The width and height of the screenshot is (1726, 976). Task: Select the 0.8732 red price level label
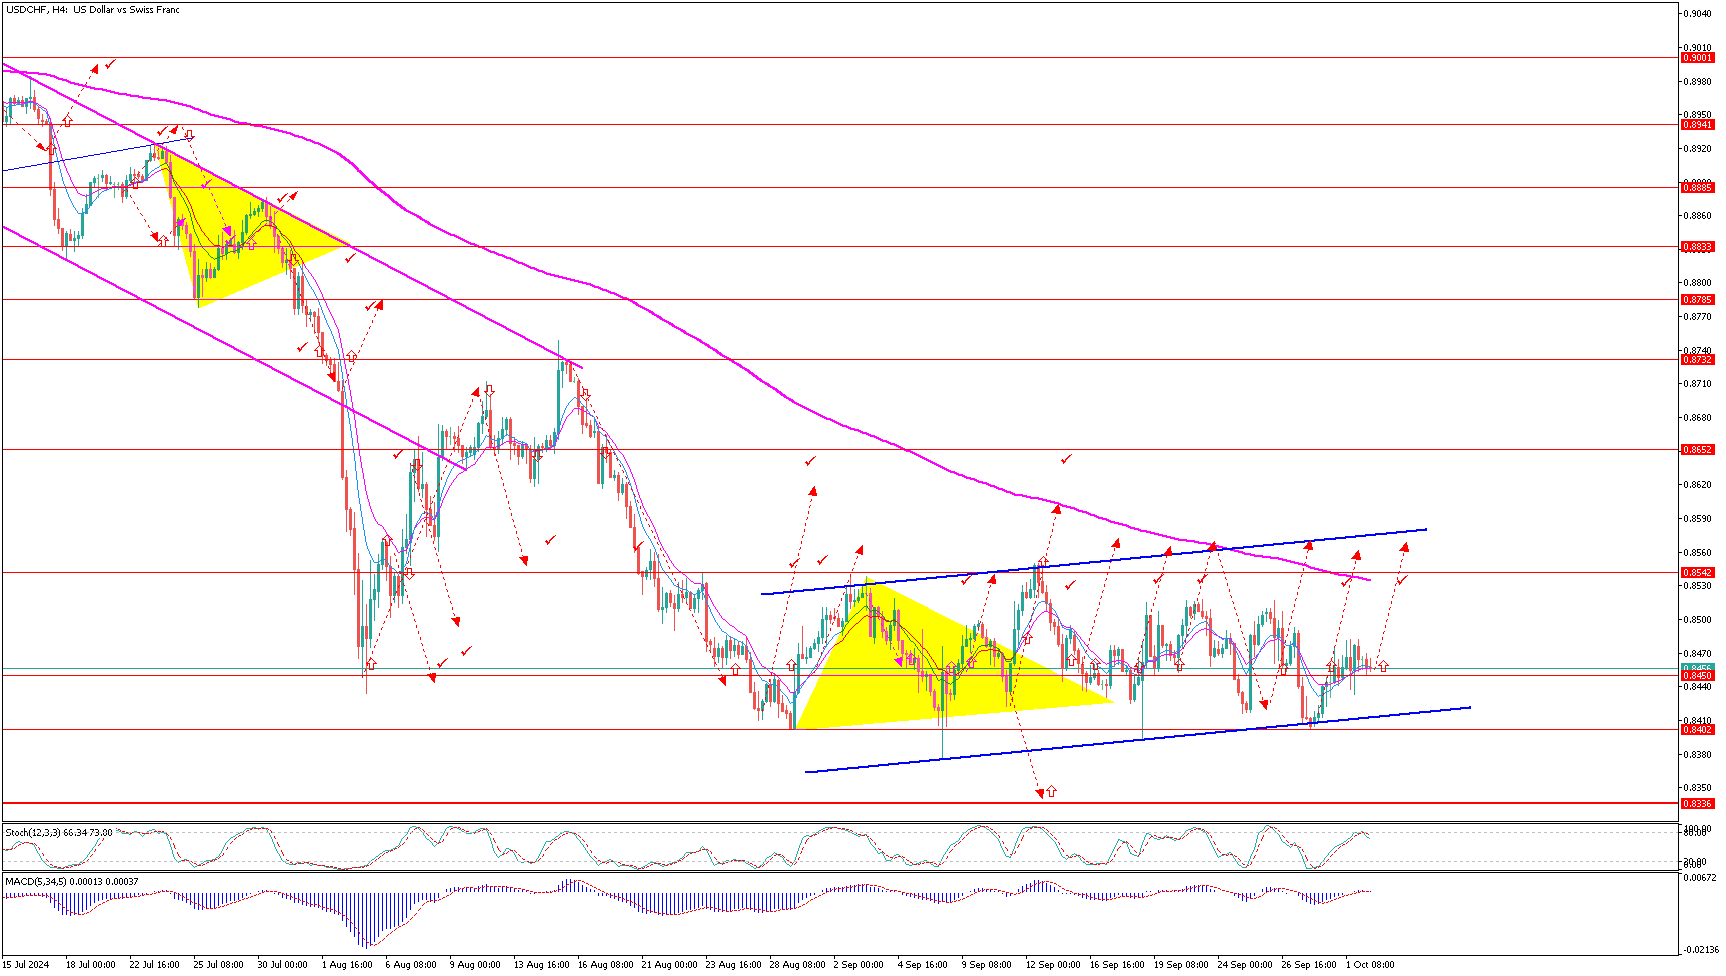tap(1697, 359)
